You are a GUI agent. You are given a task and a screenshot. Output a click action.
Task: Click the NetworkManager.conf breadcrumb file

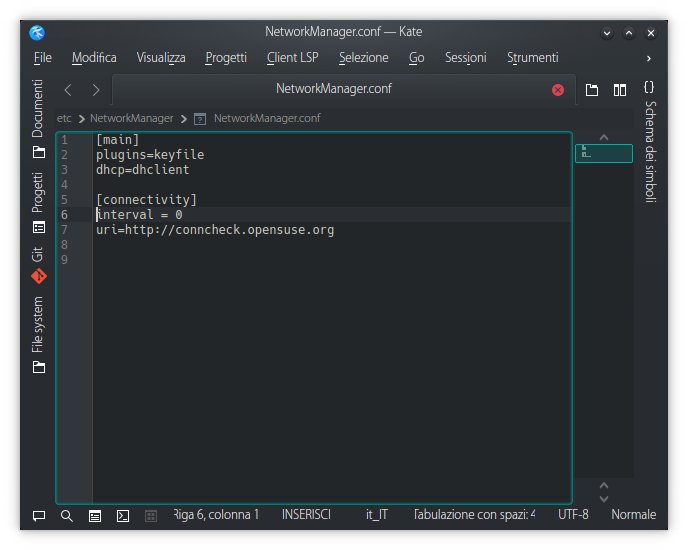coord(267,118)
